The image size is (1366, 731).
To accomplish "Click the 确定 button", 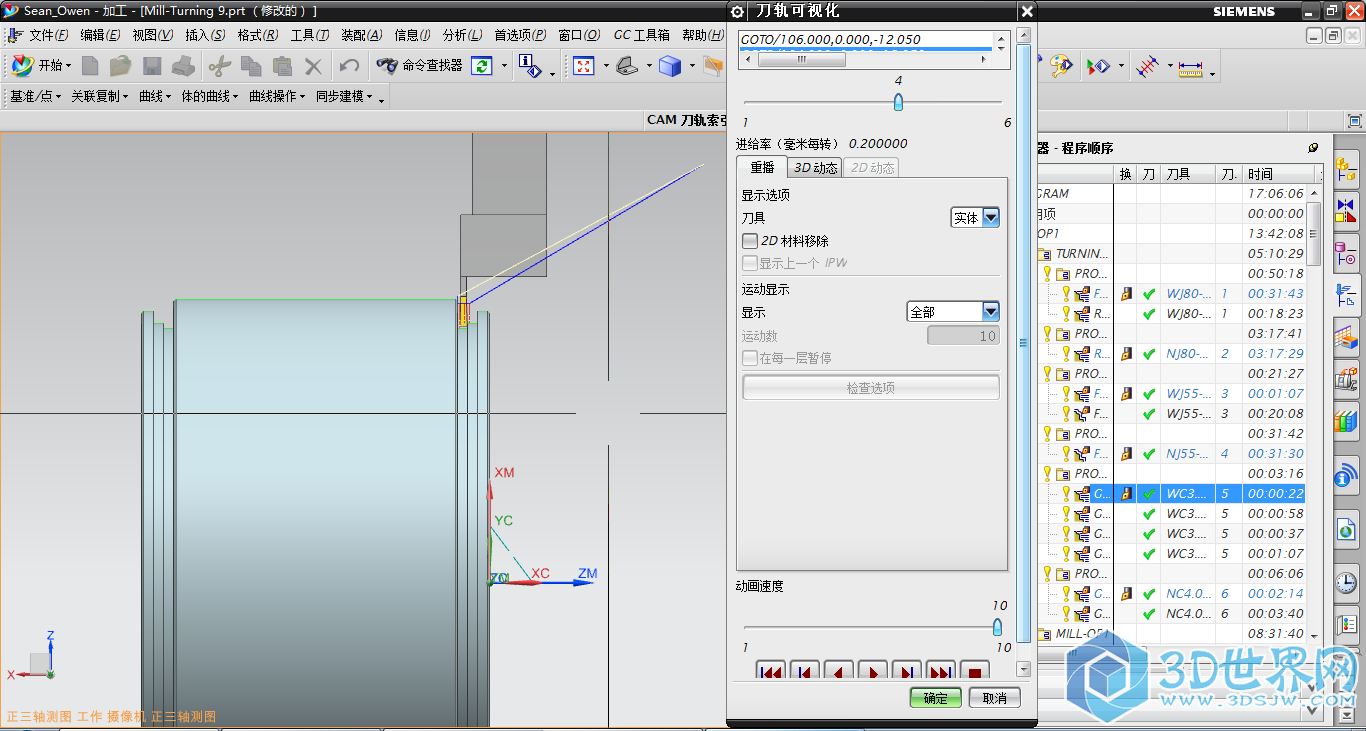I will click(935, 698).
